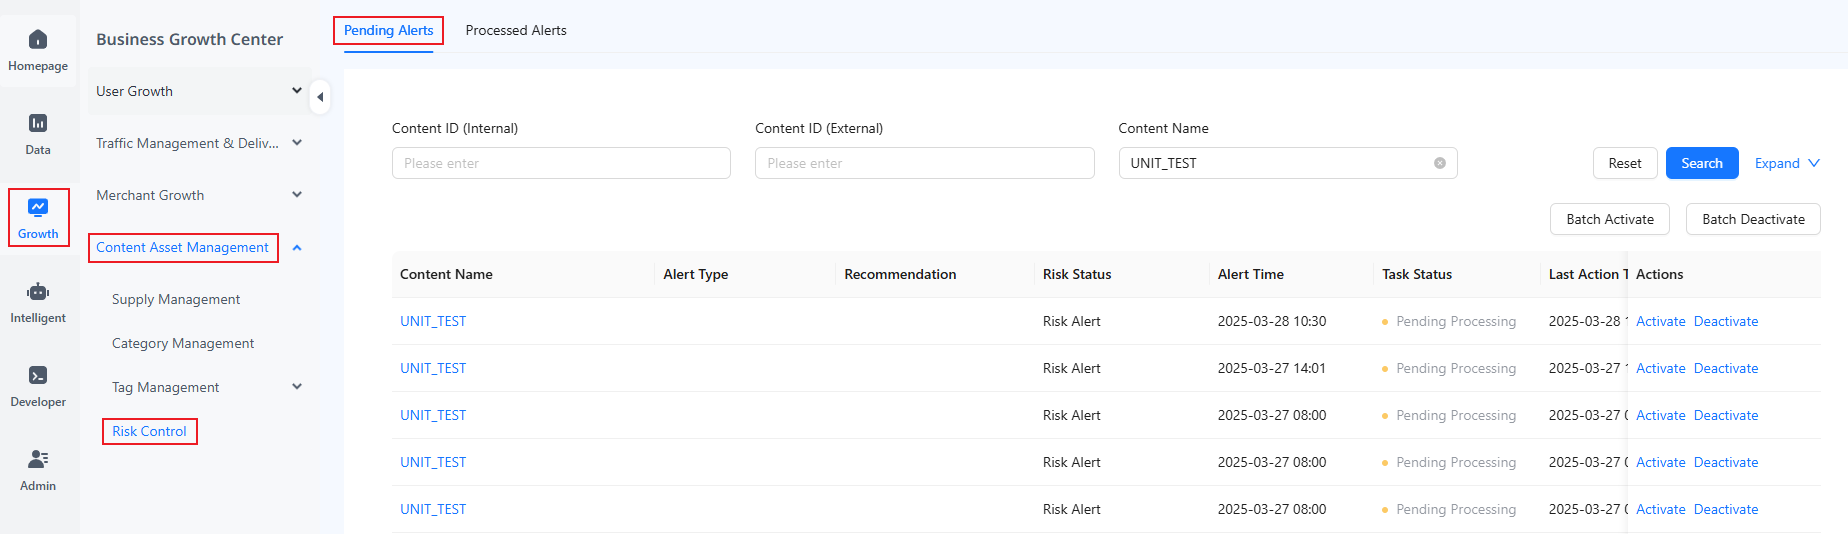
Task: Expand additional search filters
Action: tap(1787, 163)
